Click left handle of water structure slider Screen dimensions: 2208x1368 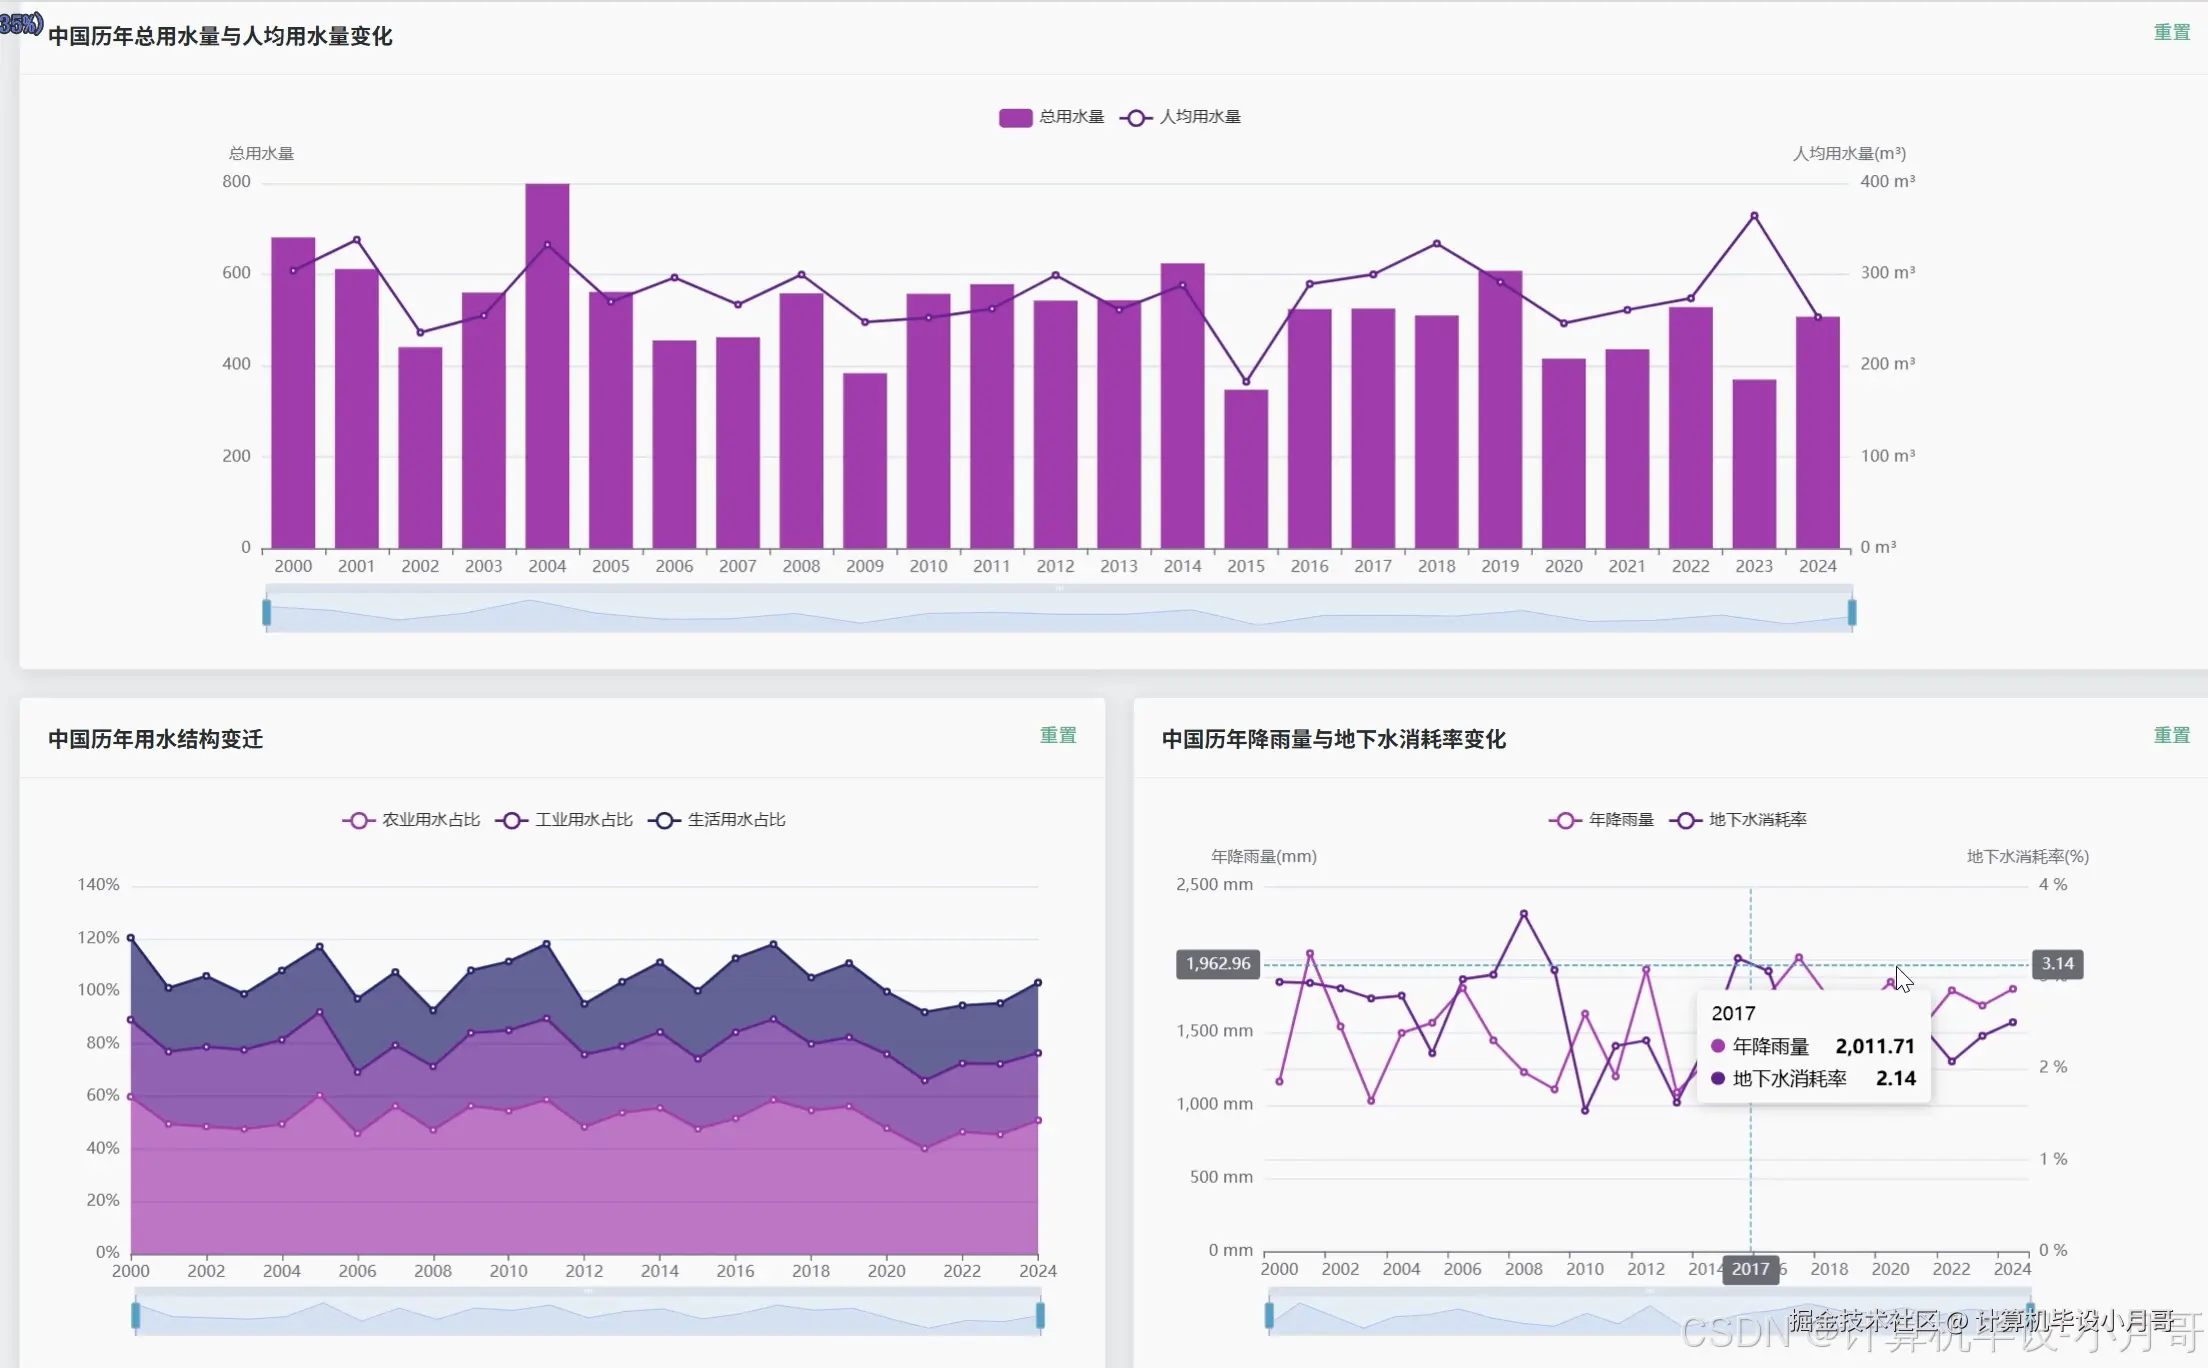coord(136,1316)
